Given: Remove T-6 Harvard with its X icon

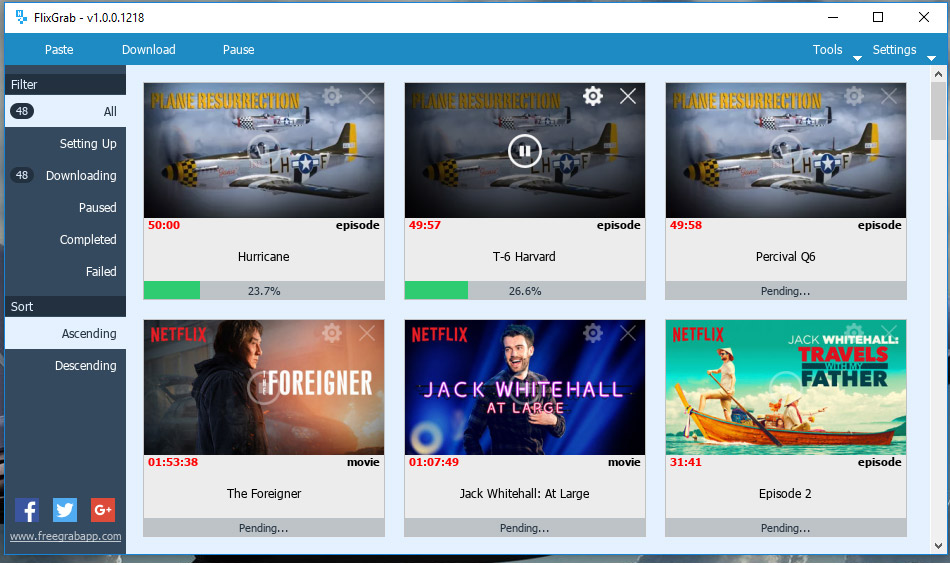Looking at the screenshot, I should click(x=628, y=96).
